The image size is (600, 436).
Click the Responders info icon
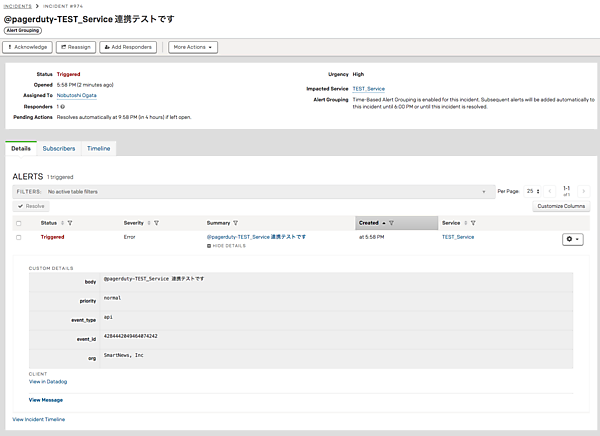62,106
